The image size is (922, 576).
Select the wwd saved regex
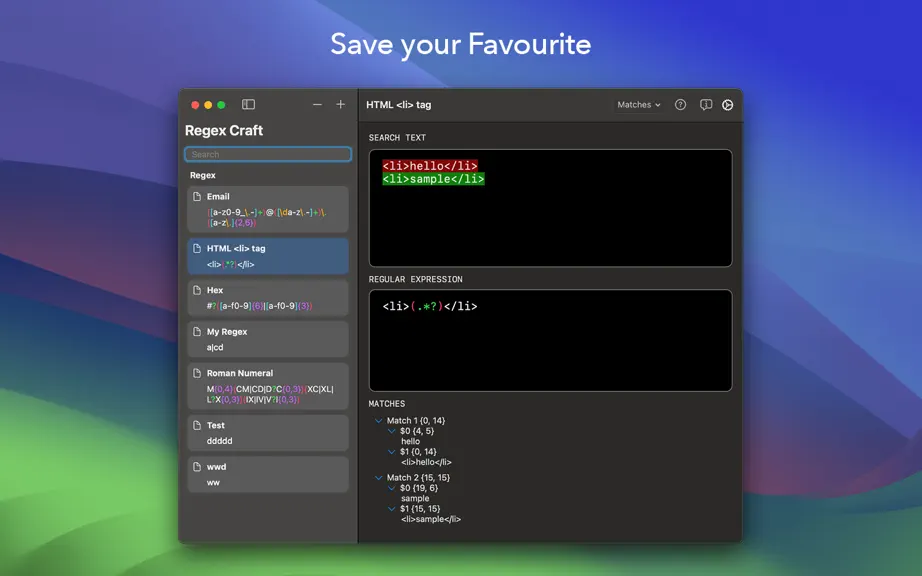point(268,474)
